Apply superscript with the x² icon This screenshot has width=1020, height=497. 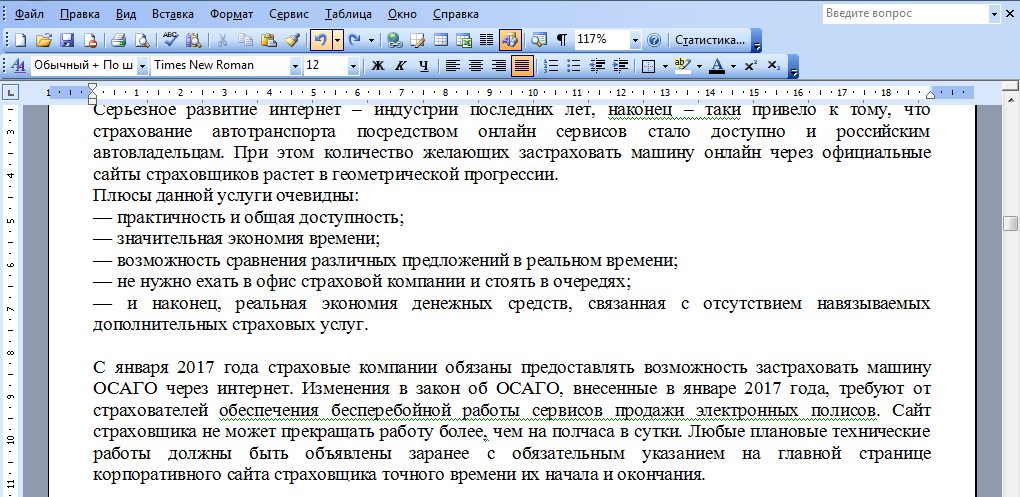click(x=751, y=66)
